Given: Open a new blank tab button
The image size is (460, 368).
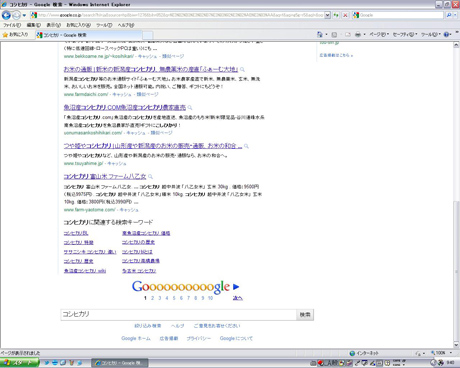Looking at the screenshot, I should [148, 35].
